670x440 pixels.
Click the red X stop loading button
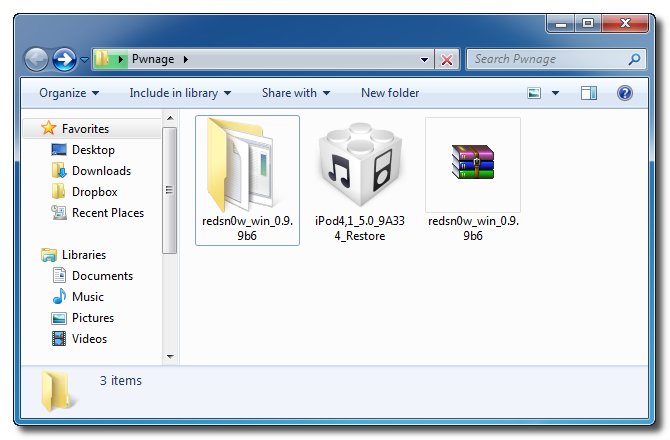pos(447,60)
